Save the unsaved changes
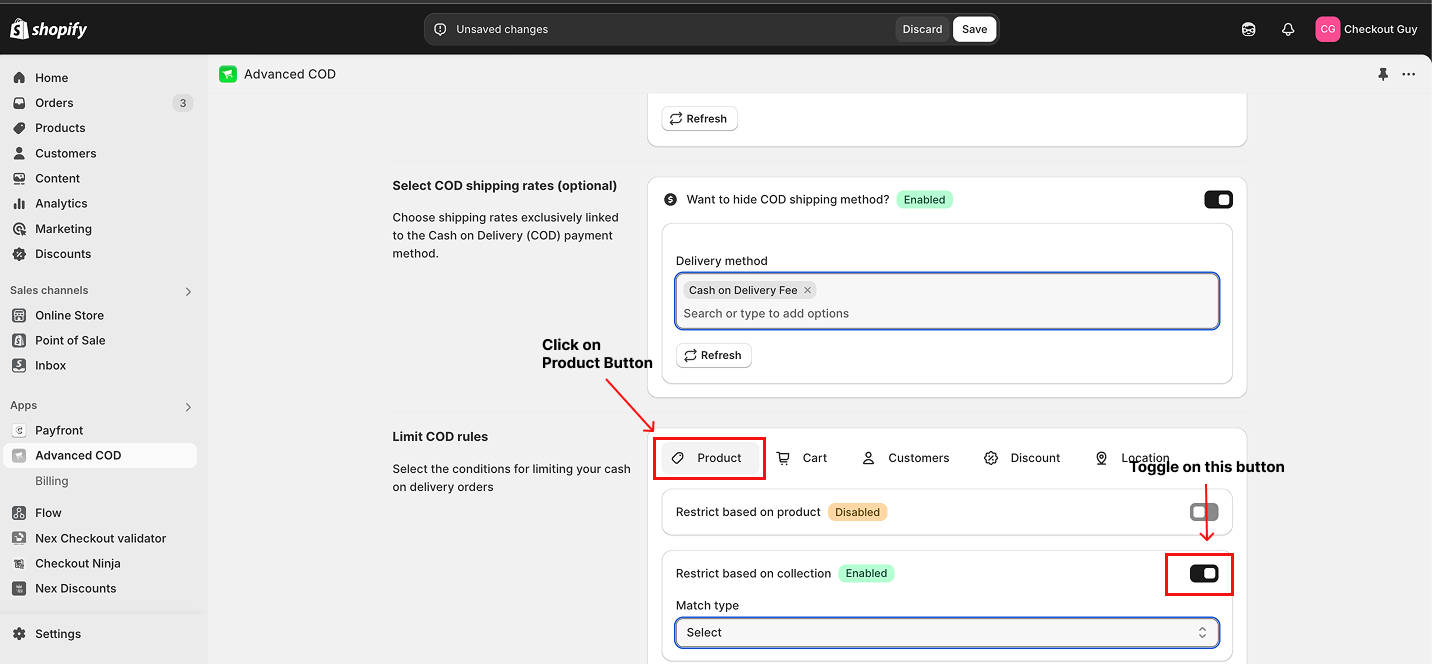Screen dimensions: 1432x664 pos(974,30)
